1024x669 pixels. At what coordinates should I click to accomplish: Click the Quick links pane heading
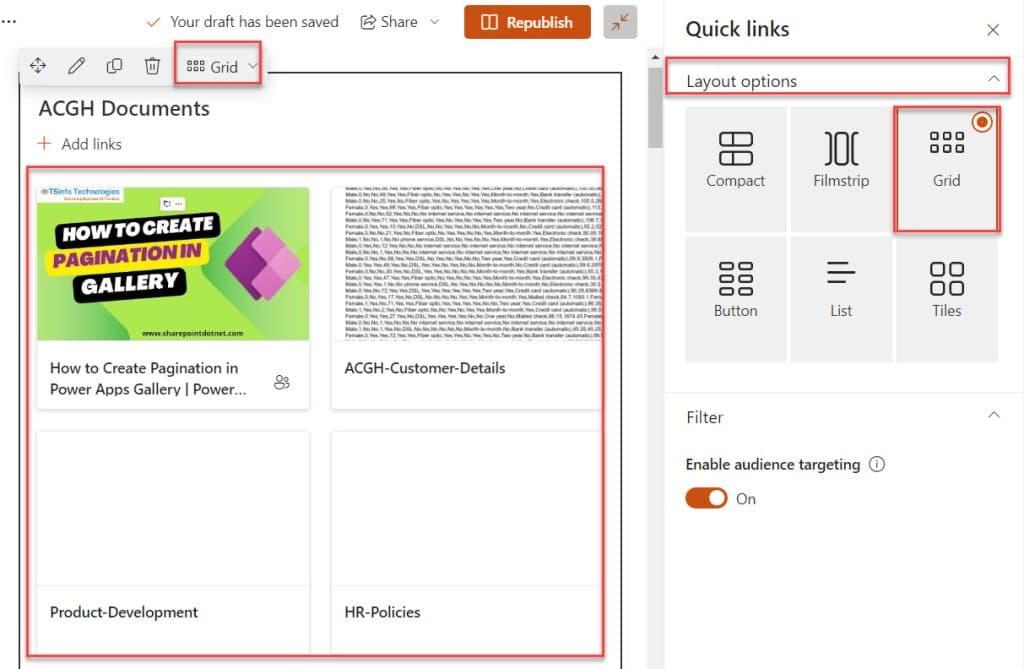[737, 29]
